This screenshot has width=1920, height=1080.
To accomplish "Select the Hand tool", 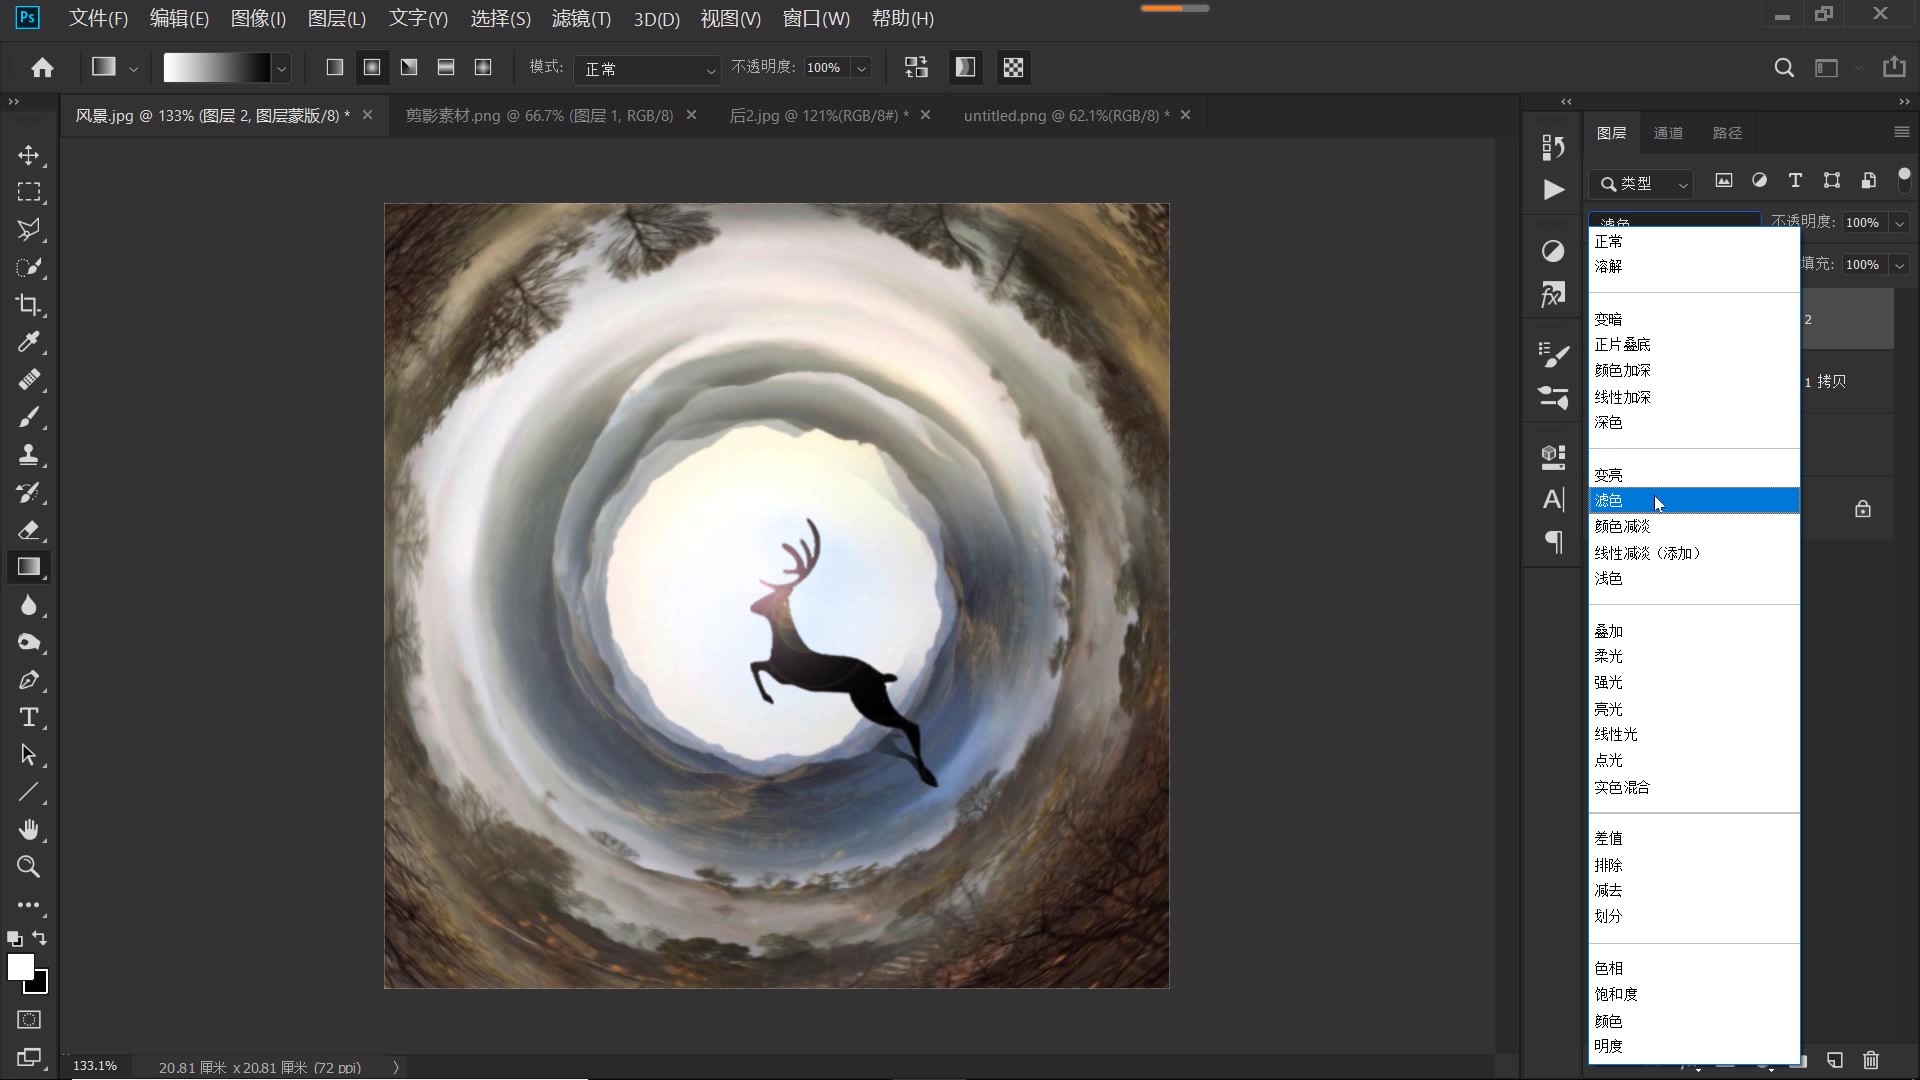I will coord(29,829).
